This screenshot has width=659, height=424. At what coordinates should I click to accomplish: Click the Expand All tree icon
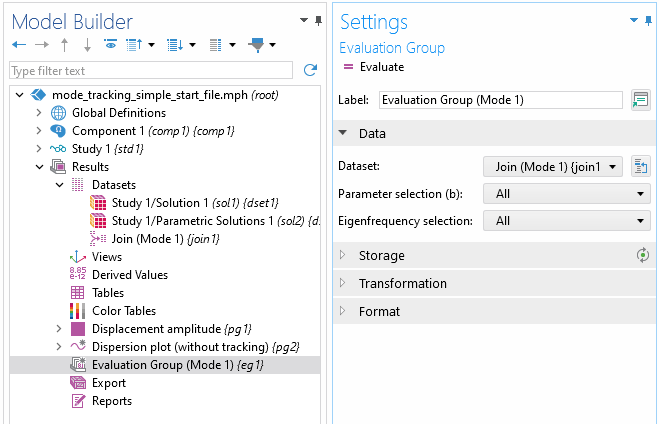tap(175, 45)
